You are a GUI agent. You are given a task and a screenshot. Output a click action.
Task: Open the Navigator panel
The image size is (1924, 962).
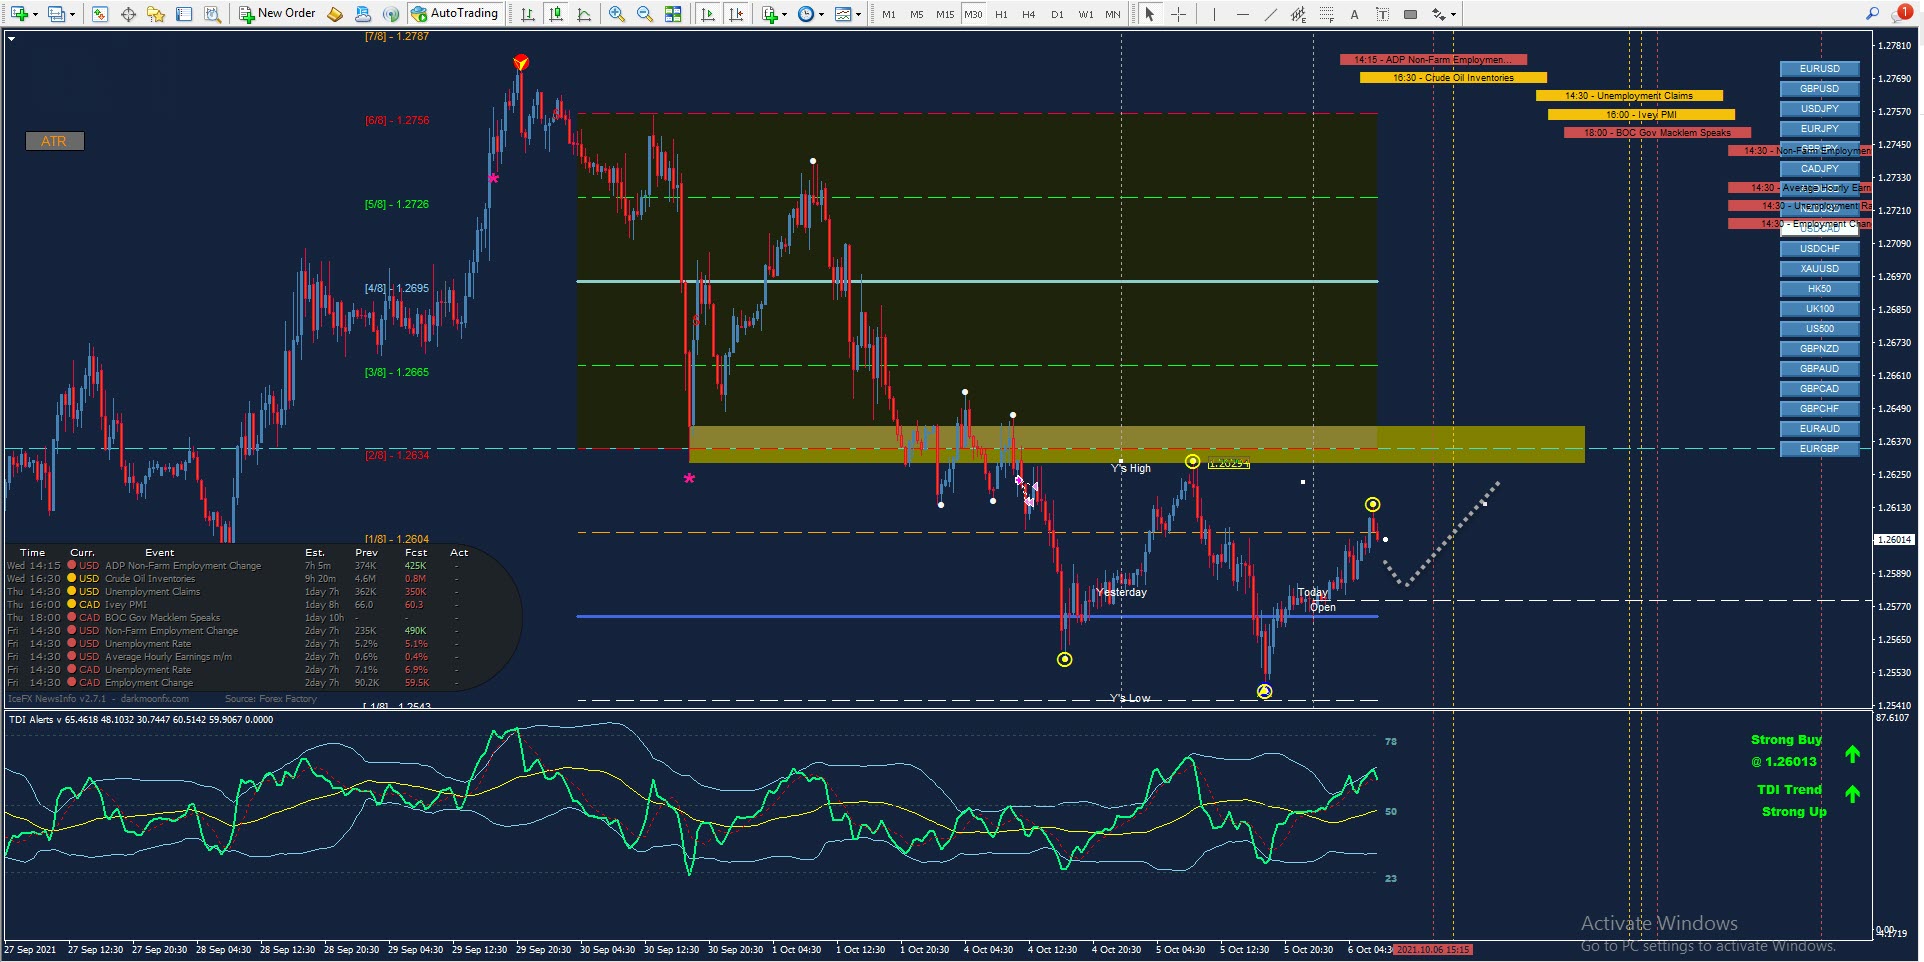(x=156, y=14)
